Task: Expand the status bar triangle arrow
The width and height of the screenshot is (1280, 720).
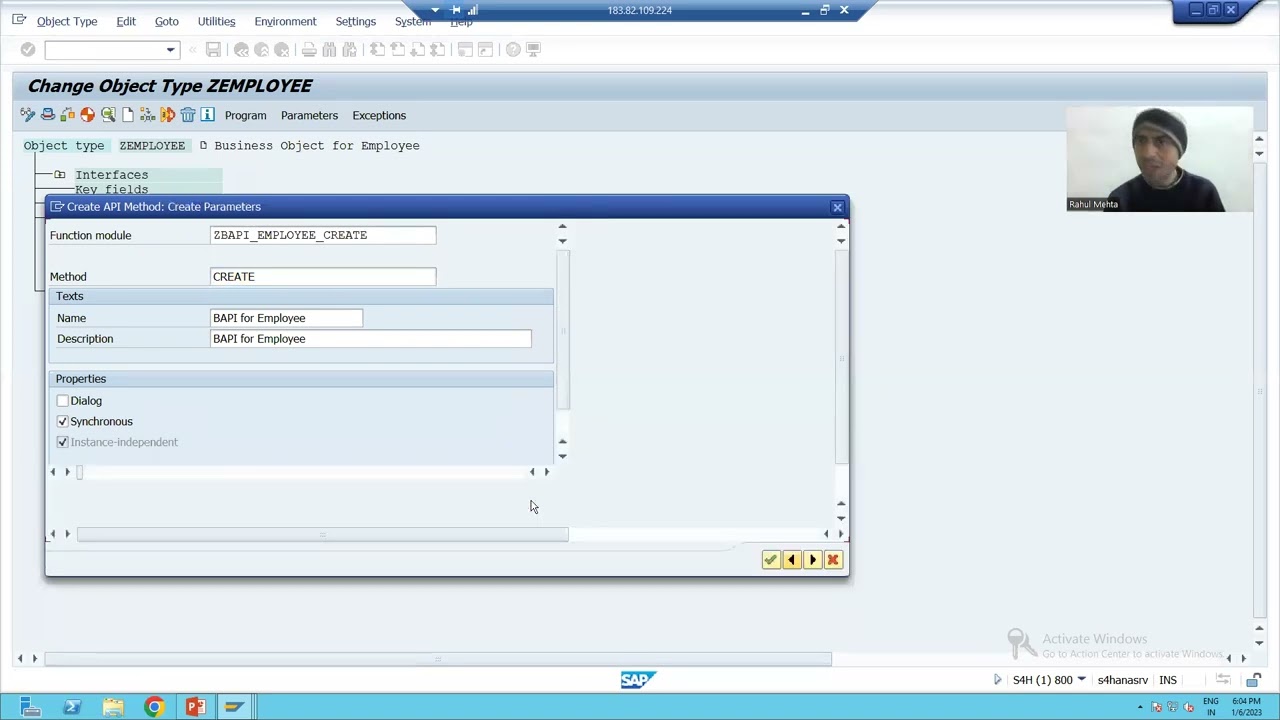Action: pos(997,680)
